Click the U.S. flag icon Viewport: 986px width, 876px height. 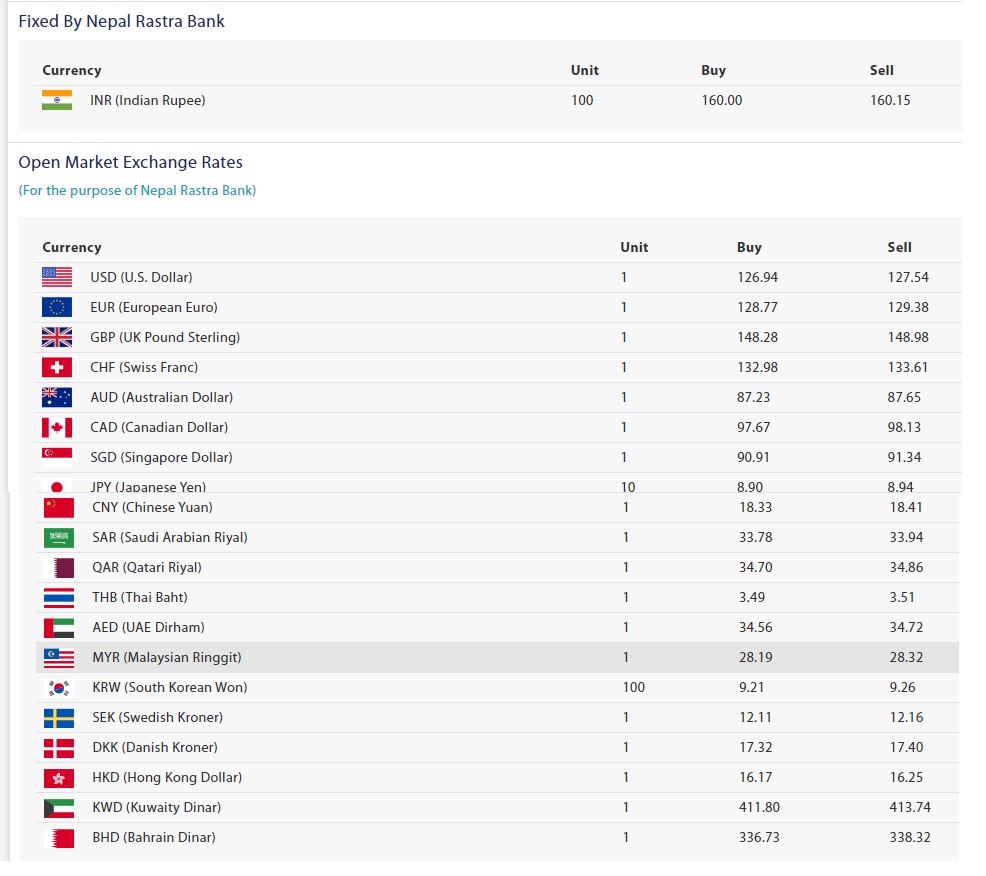[x=57, y=277]
